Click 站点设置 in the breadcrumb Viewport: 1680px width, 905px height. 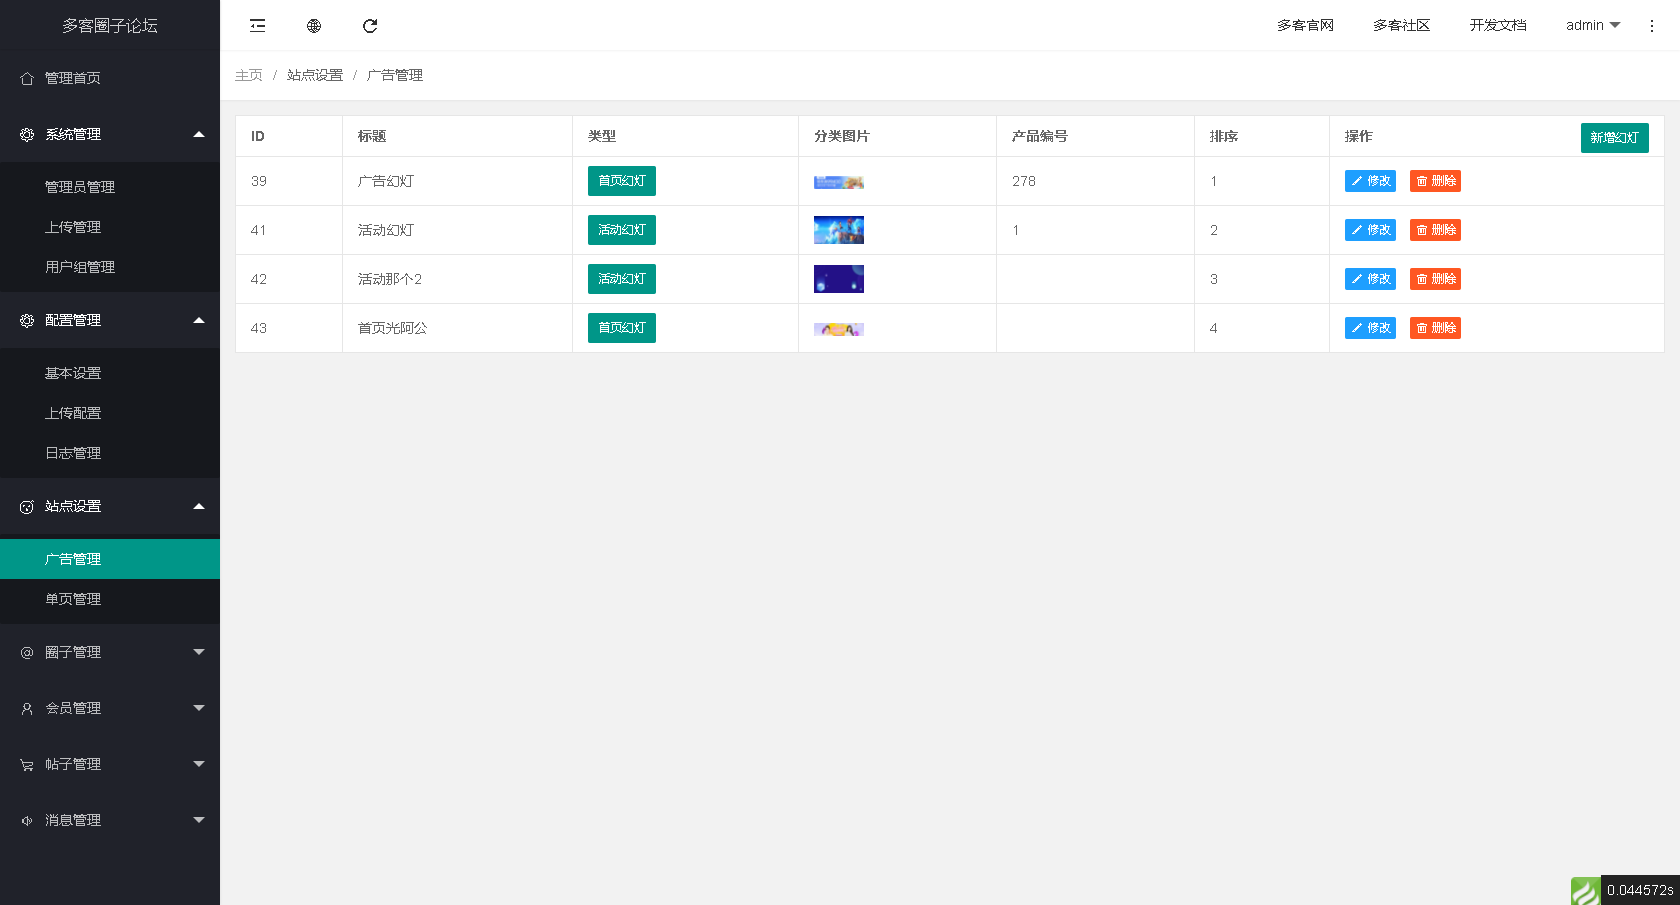315,75
